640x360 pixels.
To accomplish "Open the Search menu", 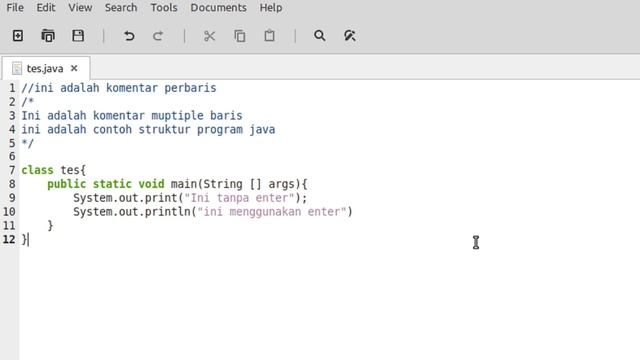I will [121, 8].
